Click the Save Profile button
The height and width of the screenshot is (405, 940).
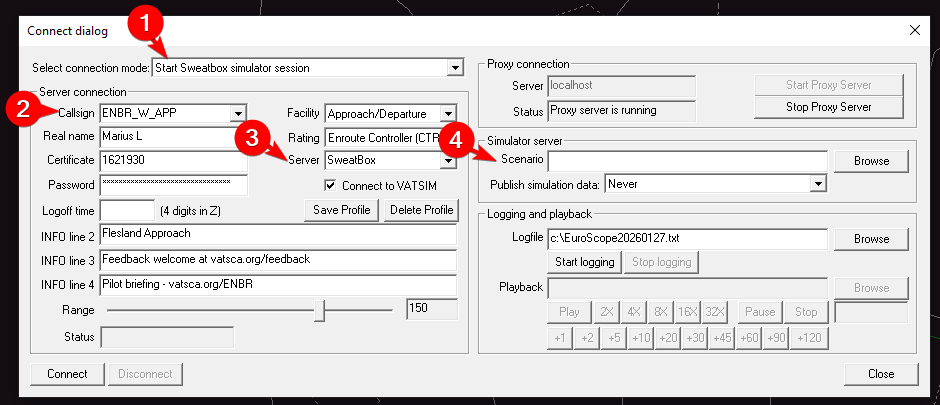tap(339, 210)
